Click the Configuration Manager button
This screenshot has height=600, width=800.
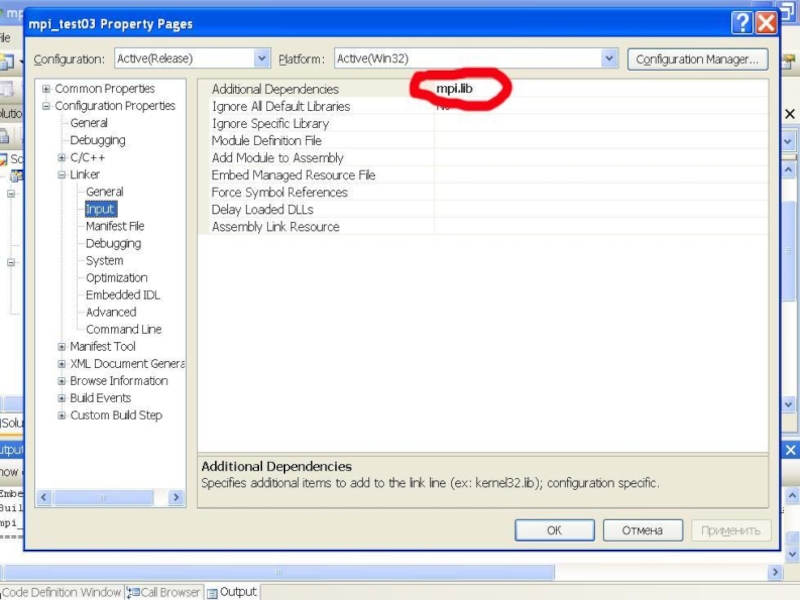[698, 59]
